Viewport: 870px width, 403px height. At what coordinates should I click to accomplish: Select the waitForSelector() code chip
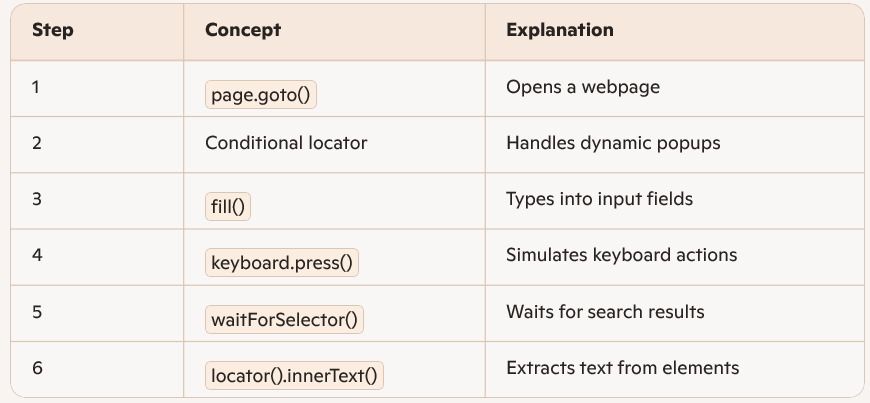(x=285, y=320)
